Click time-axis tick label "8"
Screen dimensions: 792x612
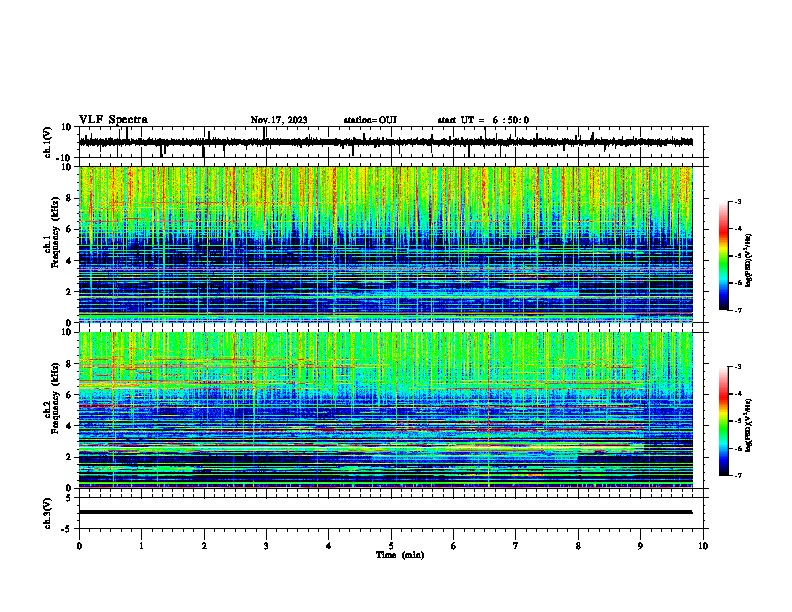pos(578,546)
